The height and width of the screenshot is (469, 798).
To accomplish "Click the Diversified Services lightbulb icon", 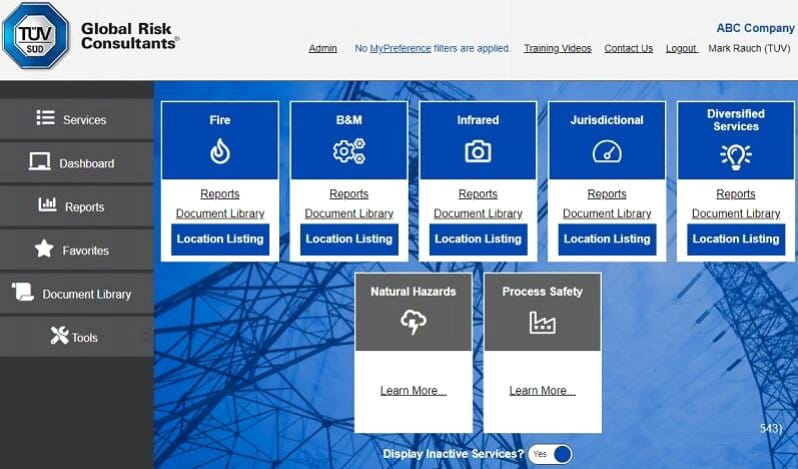I will tap(736, 157).
